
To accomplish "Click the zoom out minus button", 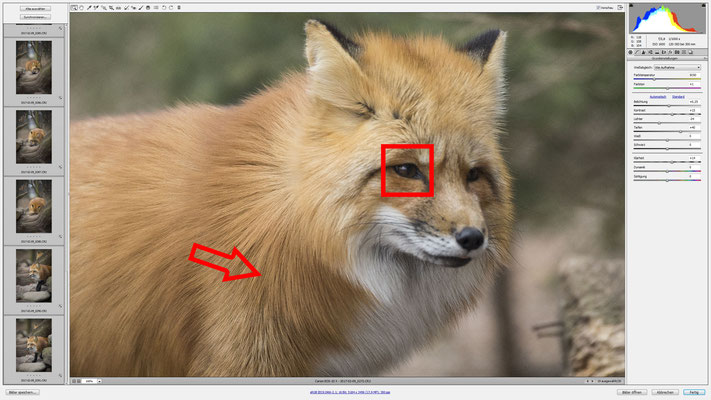I will [x=74, y=381].
